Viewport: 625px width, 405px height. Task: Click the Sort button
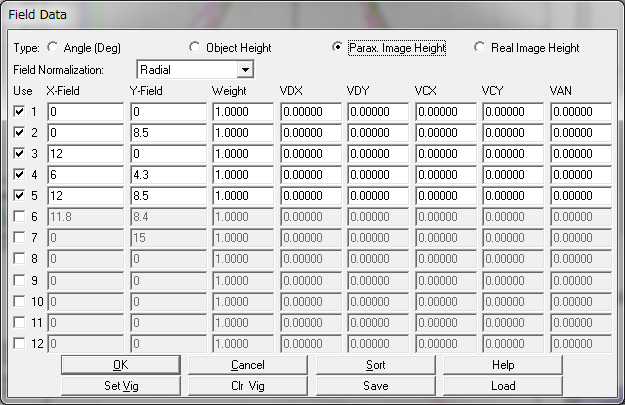tap(375, 365)
